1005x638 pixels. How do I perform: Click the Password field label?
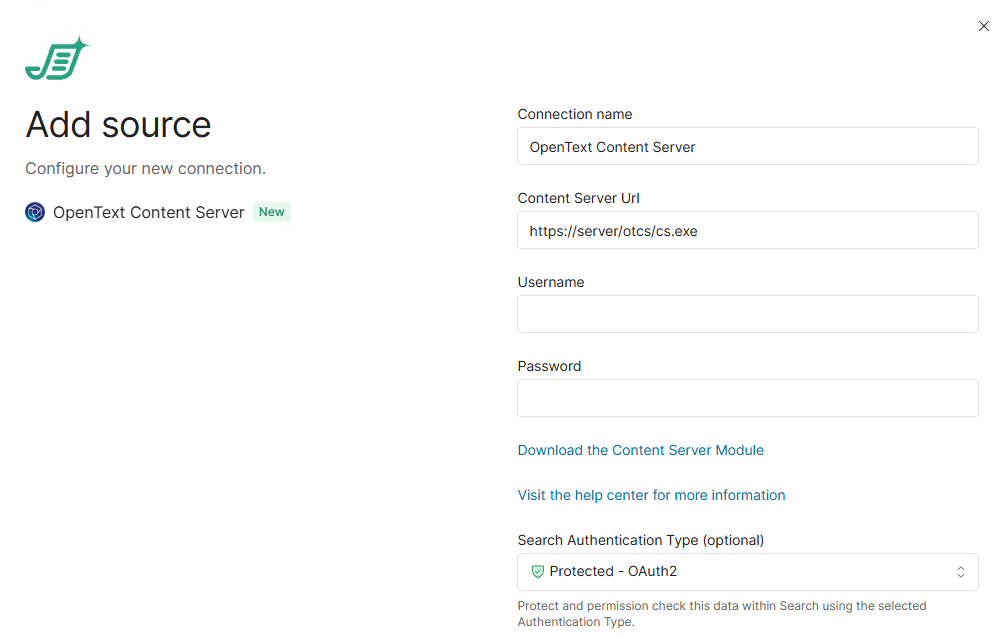[x=549, y=366]
